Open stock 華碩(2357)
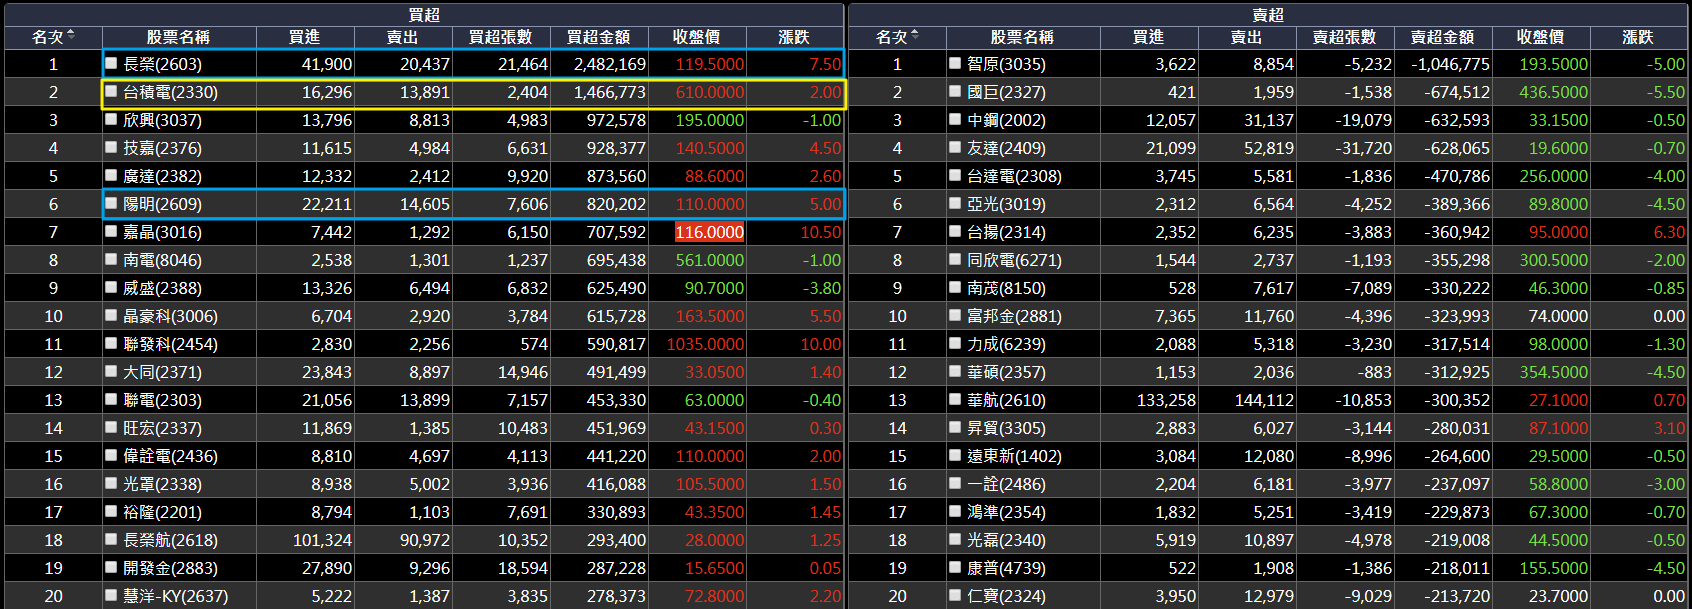 pyautogui.click(x=1006, y=372)
